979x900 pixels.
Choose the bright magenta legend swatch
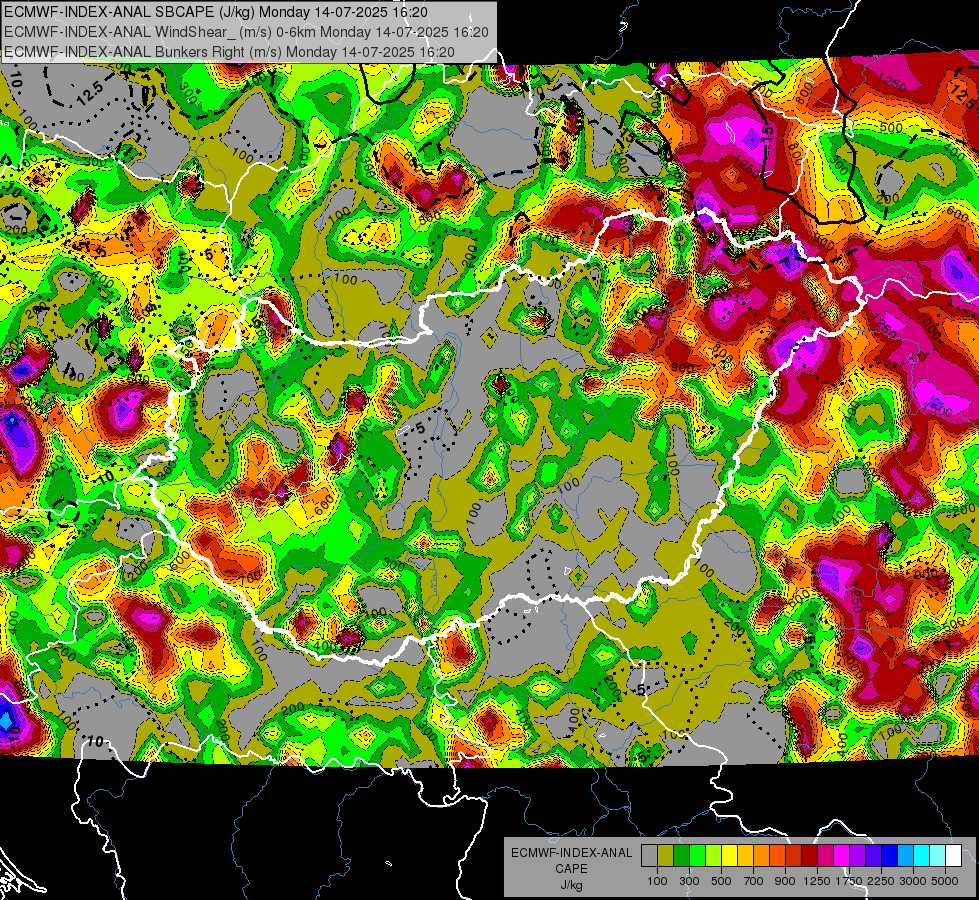[x=842, y=856]
